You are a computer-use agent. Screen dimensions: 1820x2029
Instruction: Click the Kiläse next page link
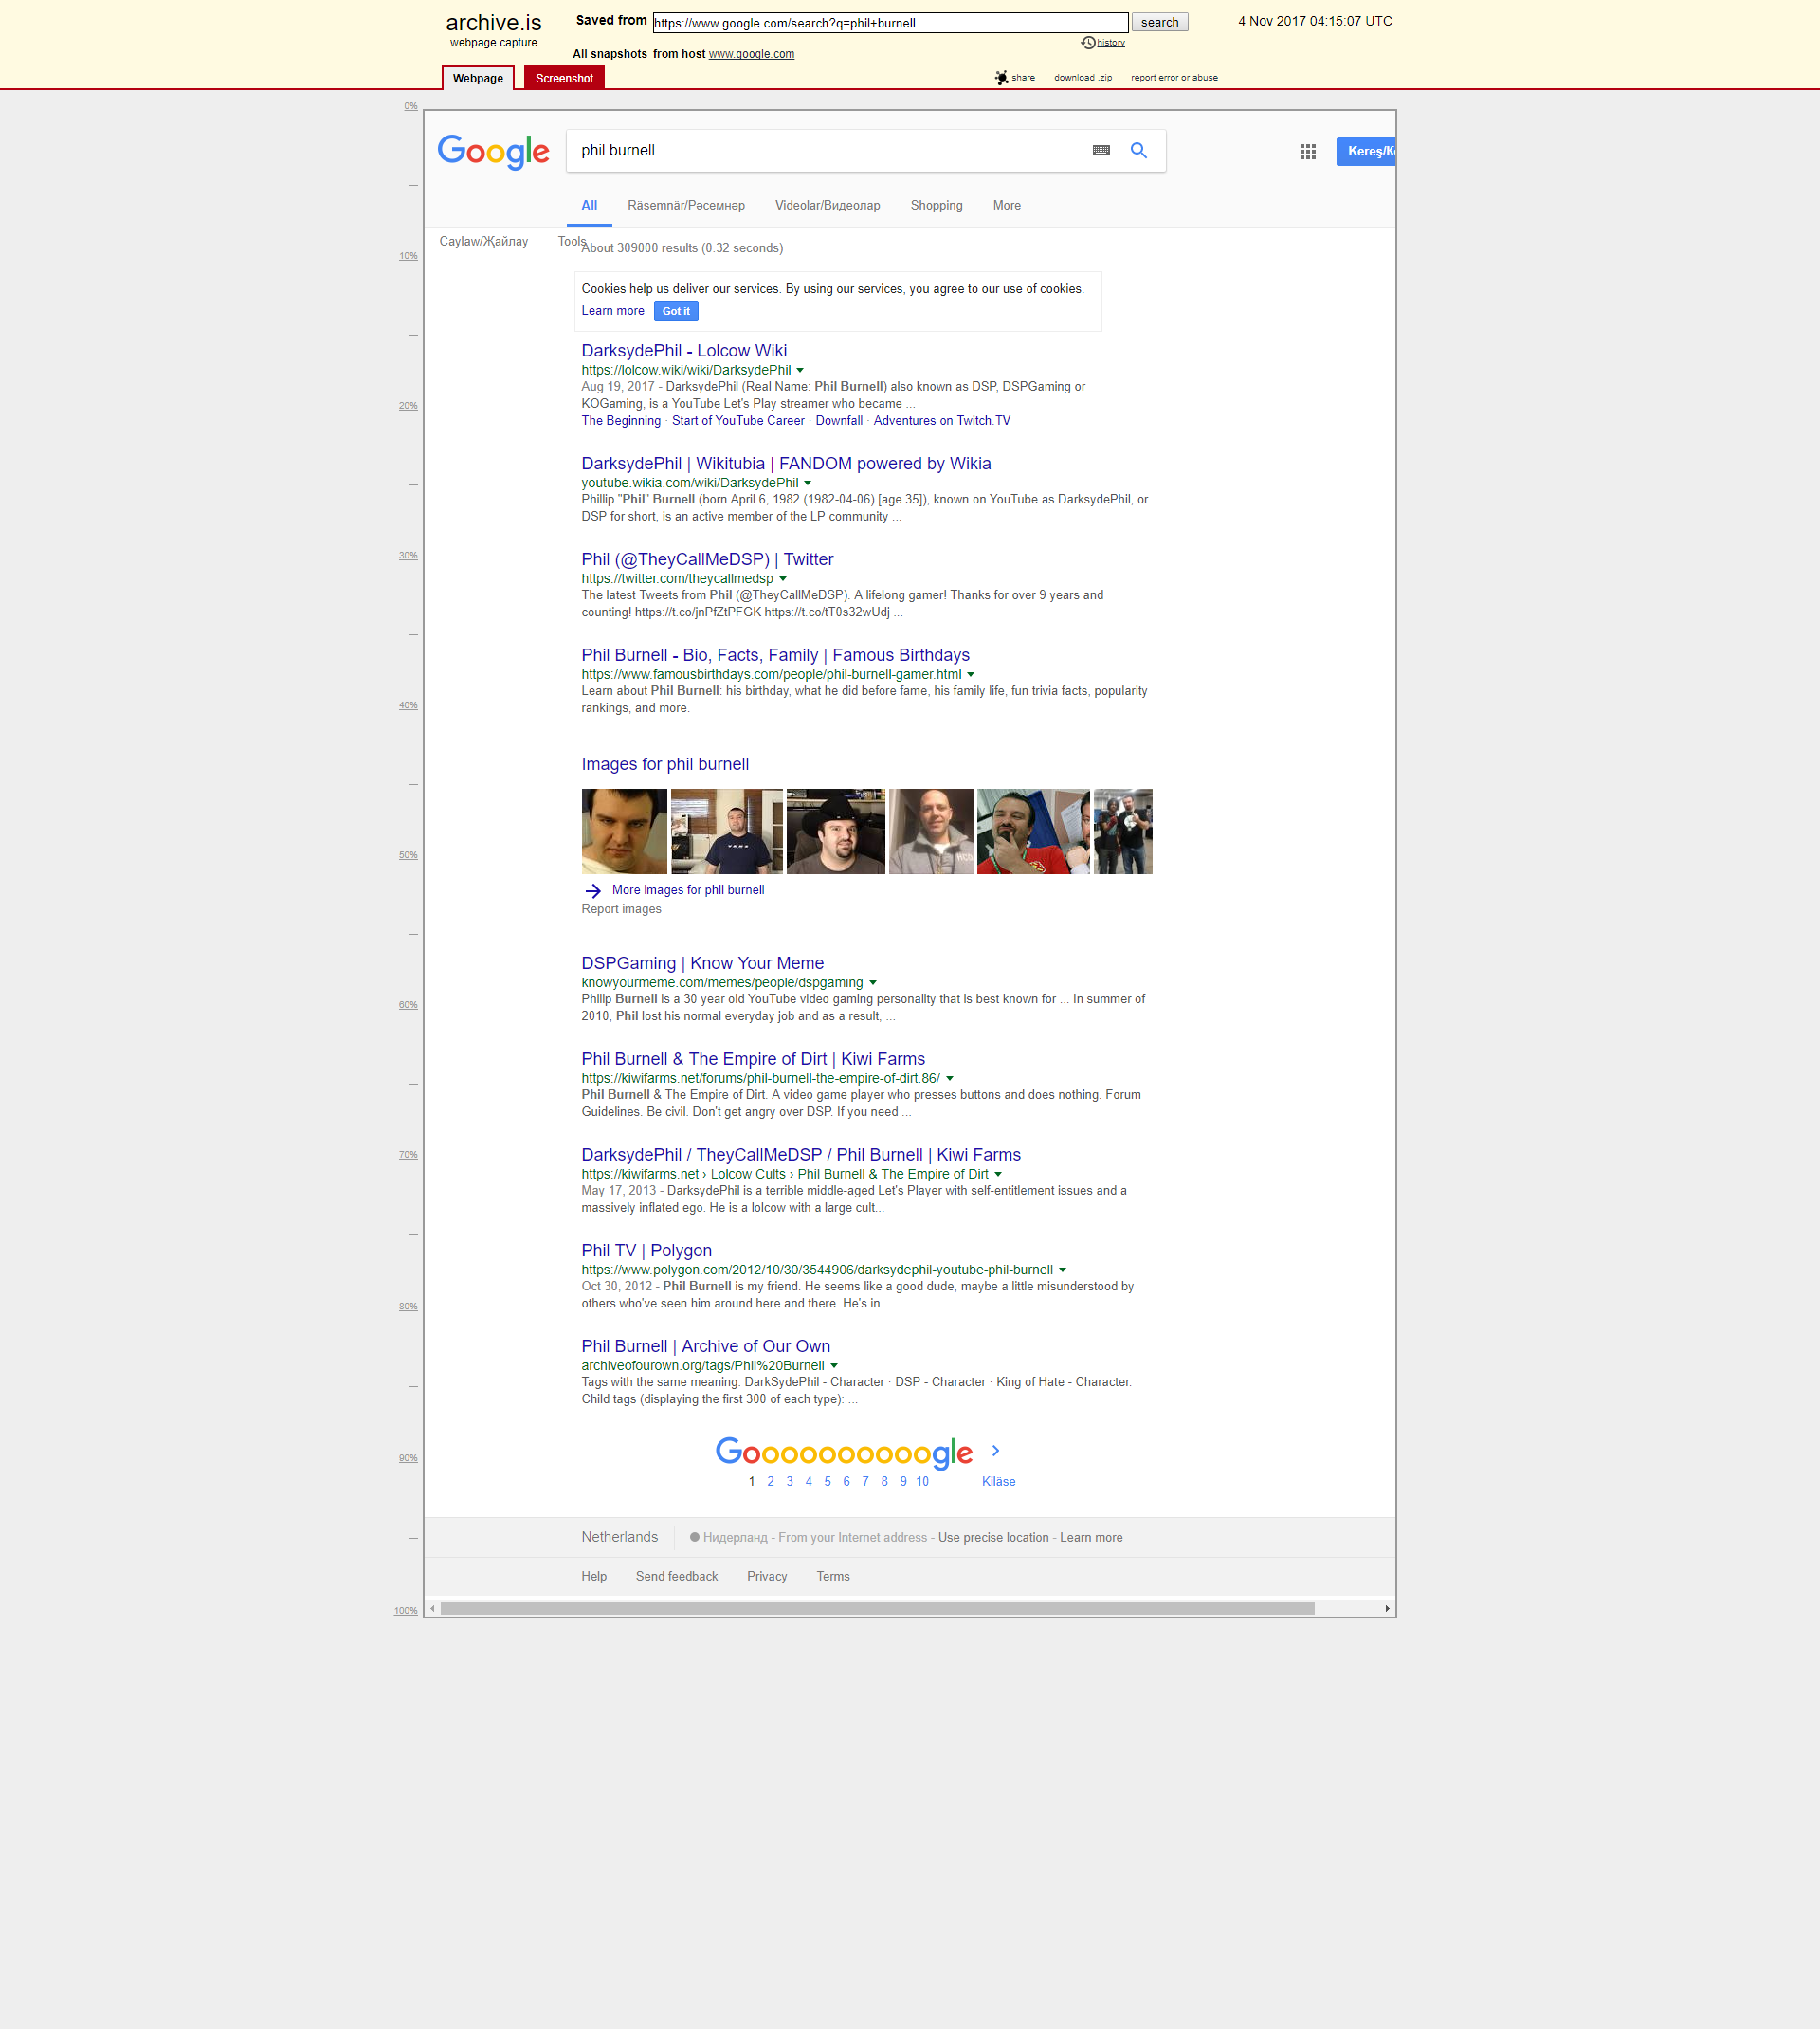click(998, 1482)
